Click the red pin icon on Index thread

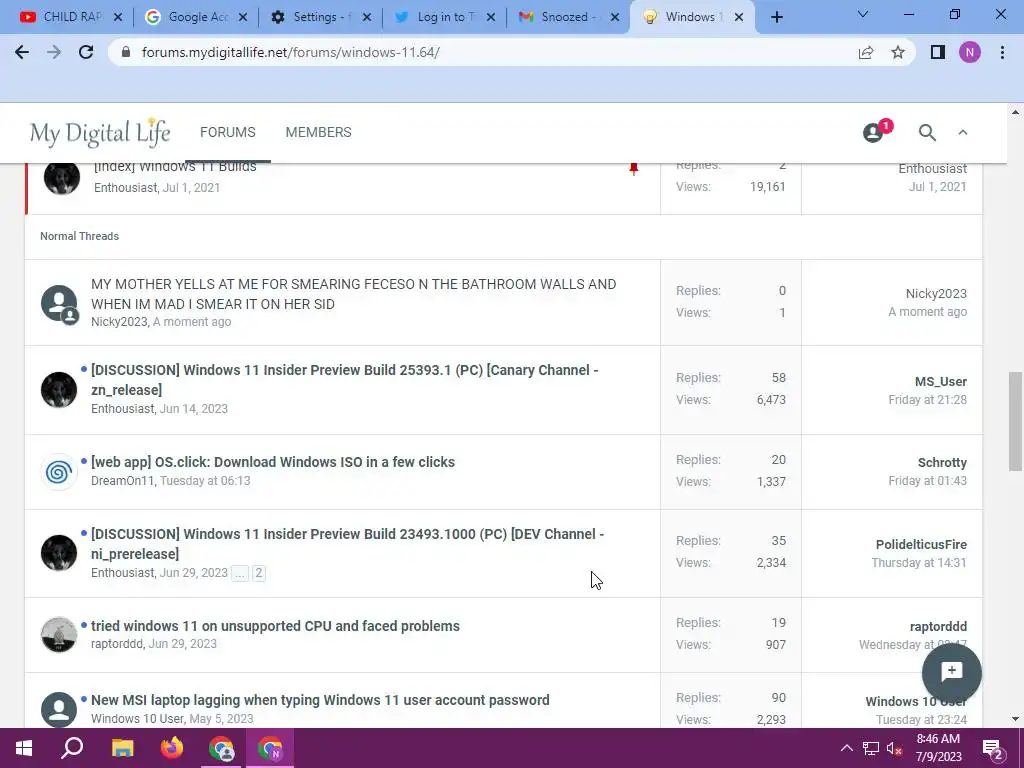tap(633, 169)
